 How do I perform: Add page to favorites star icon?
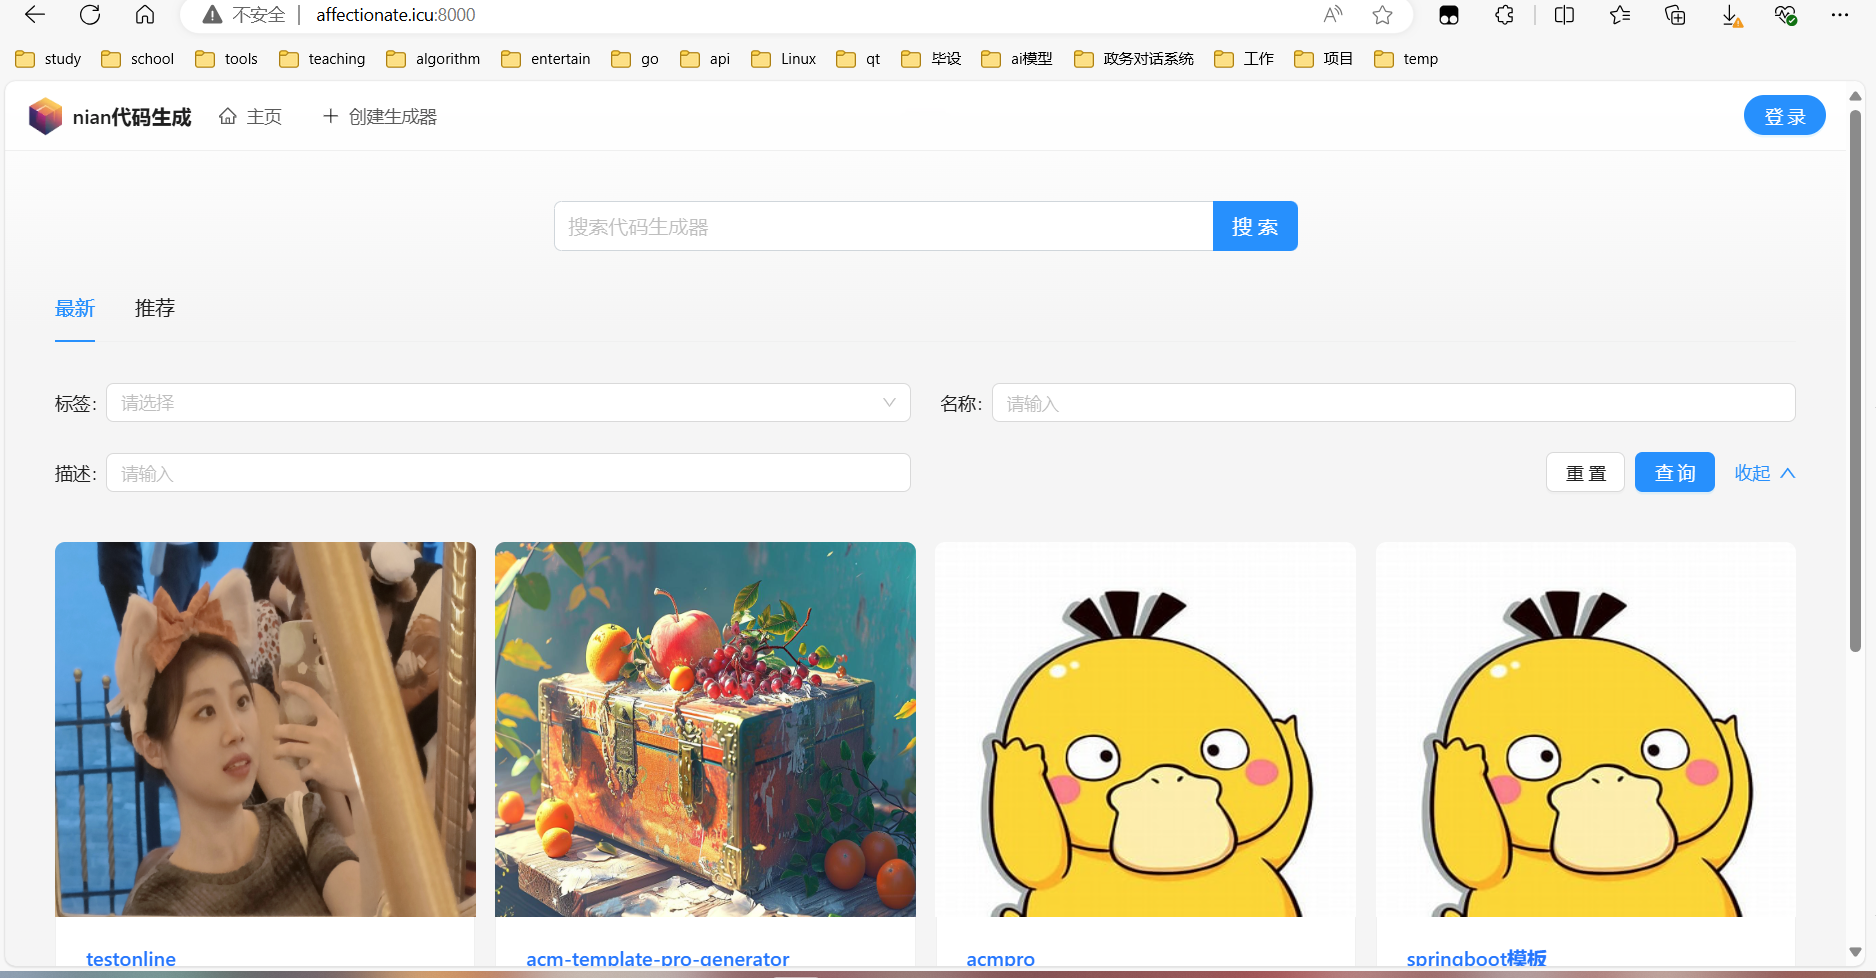click(1383, 15)
